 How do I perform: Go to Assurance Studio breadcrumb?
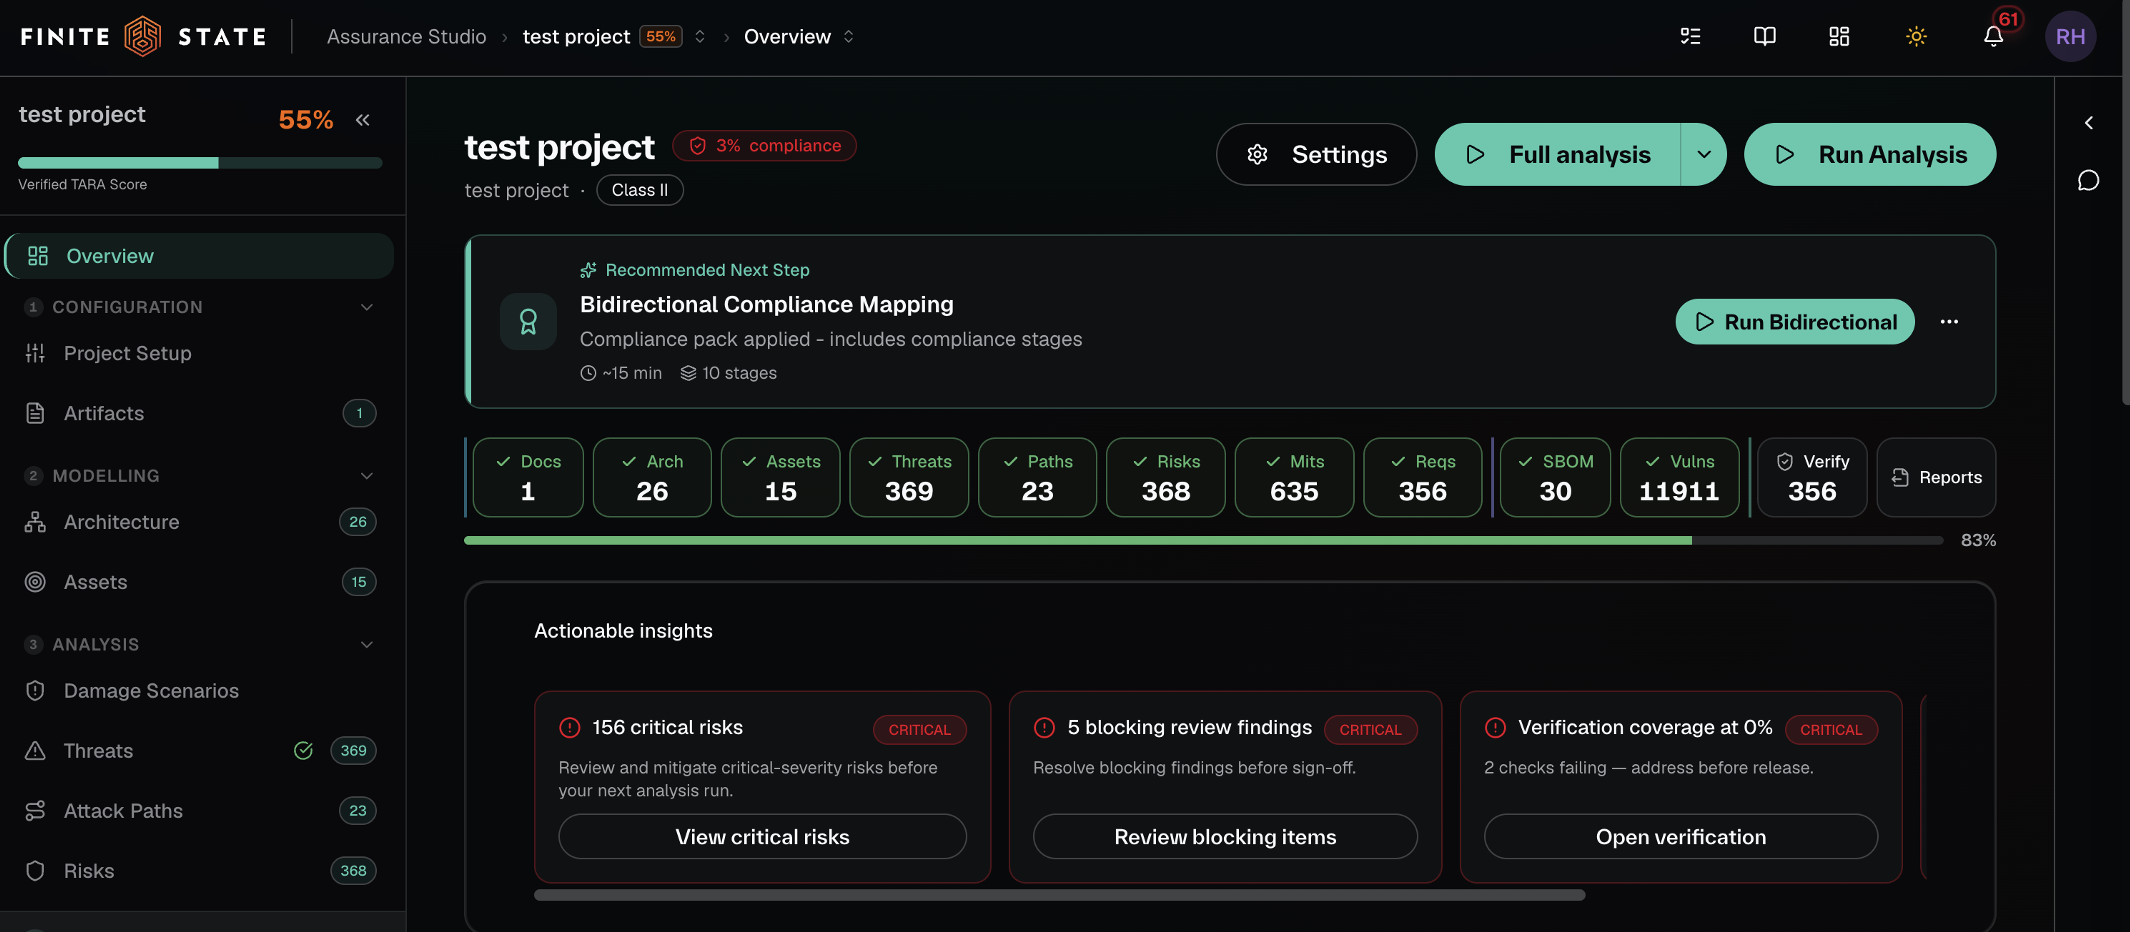click(x=406, y=37)
